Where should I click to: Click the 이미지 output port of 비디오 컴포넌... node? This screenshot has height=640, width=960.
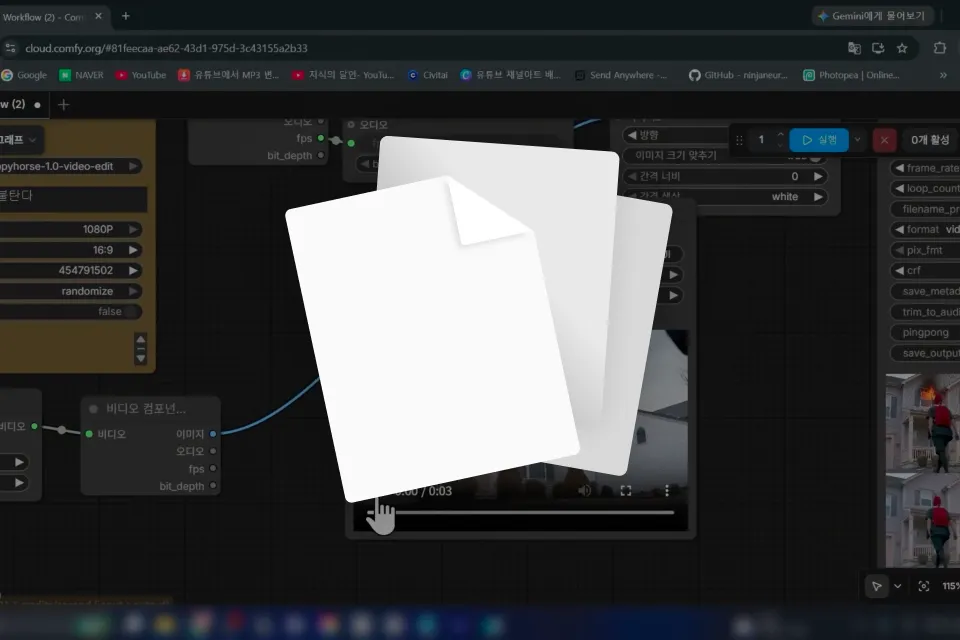(212, 434)
